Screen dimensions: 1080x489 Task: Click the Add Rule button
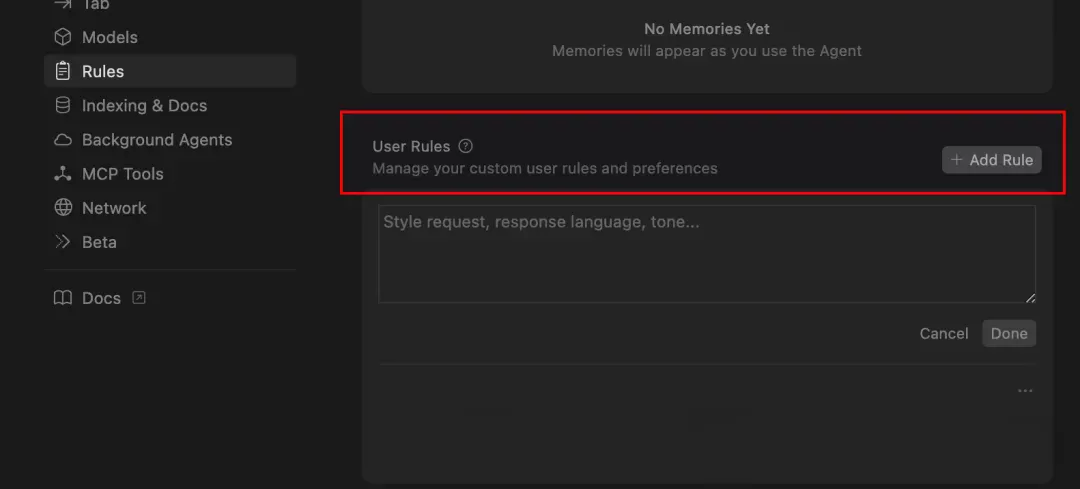(x=992, y=160)
